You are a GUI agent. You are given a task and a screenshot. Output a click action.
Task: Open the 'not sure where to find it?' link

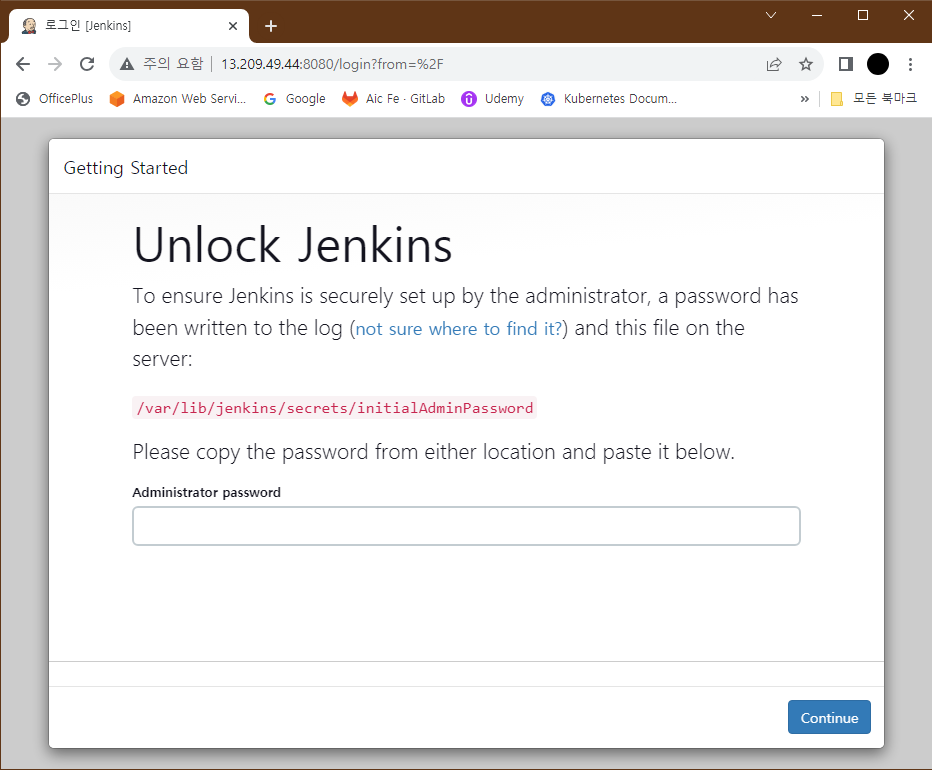[x=458, y=329]
